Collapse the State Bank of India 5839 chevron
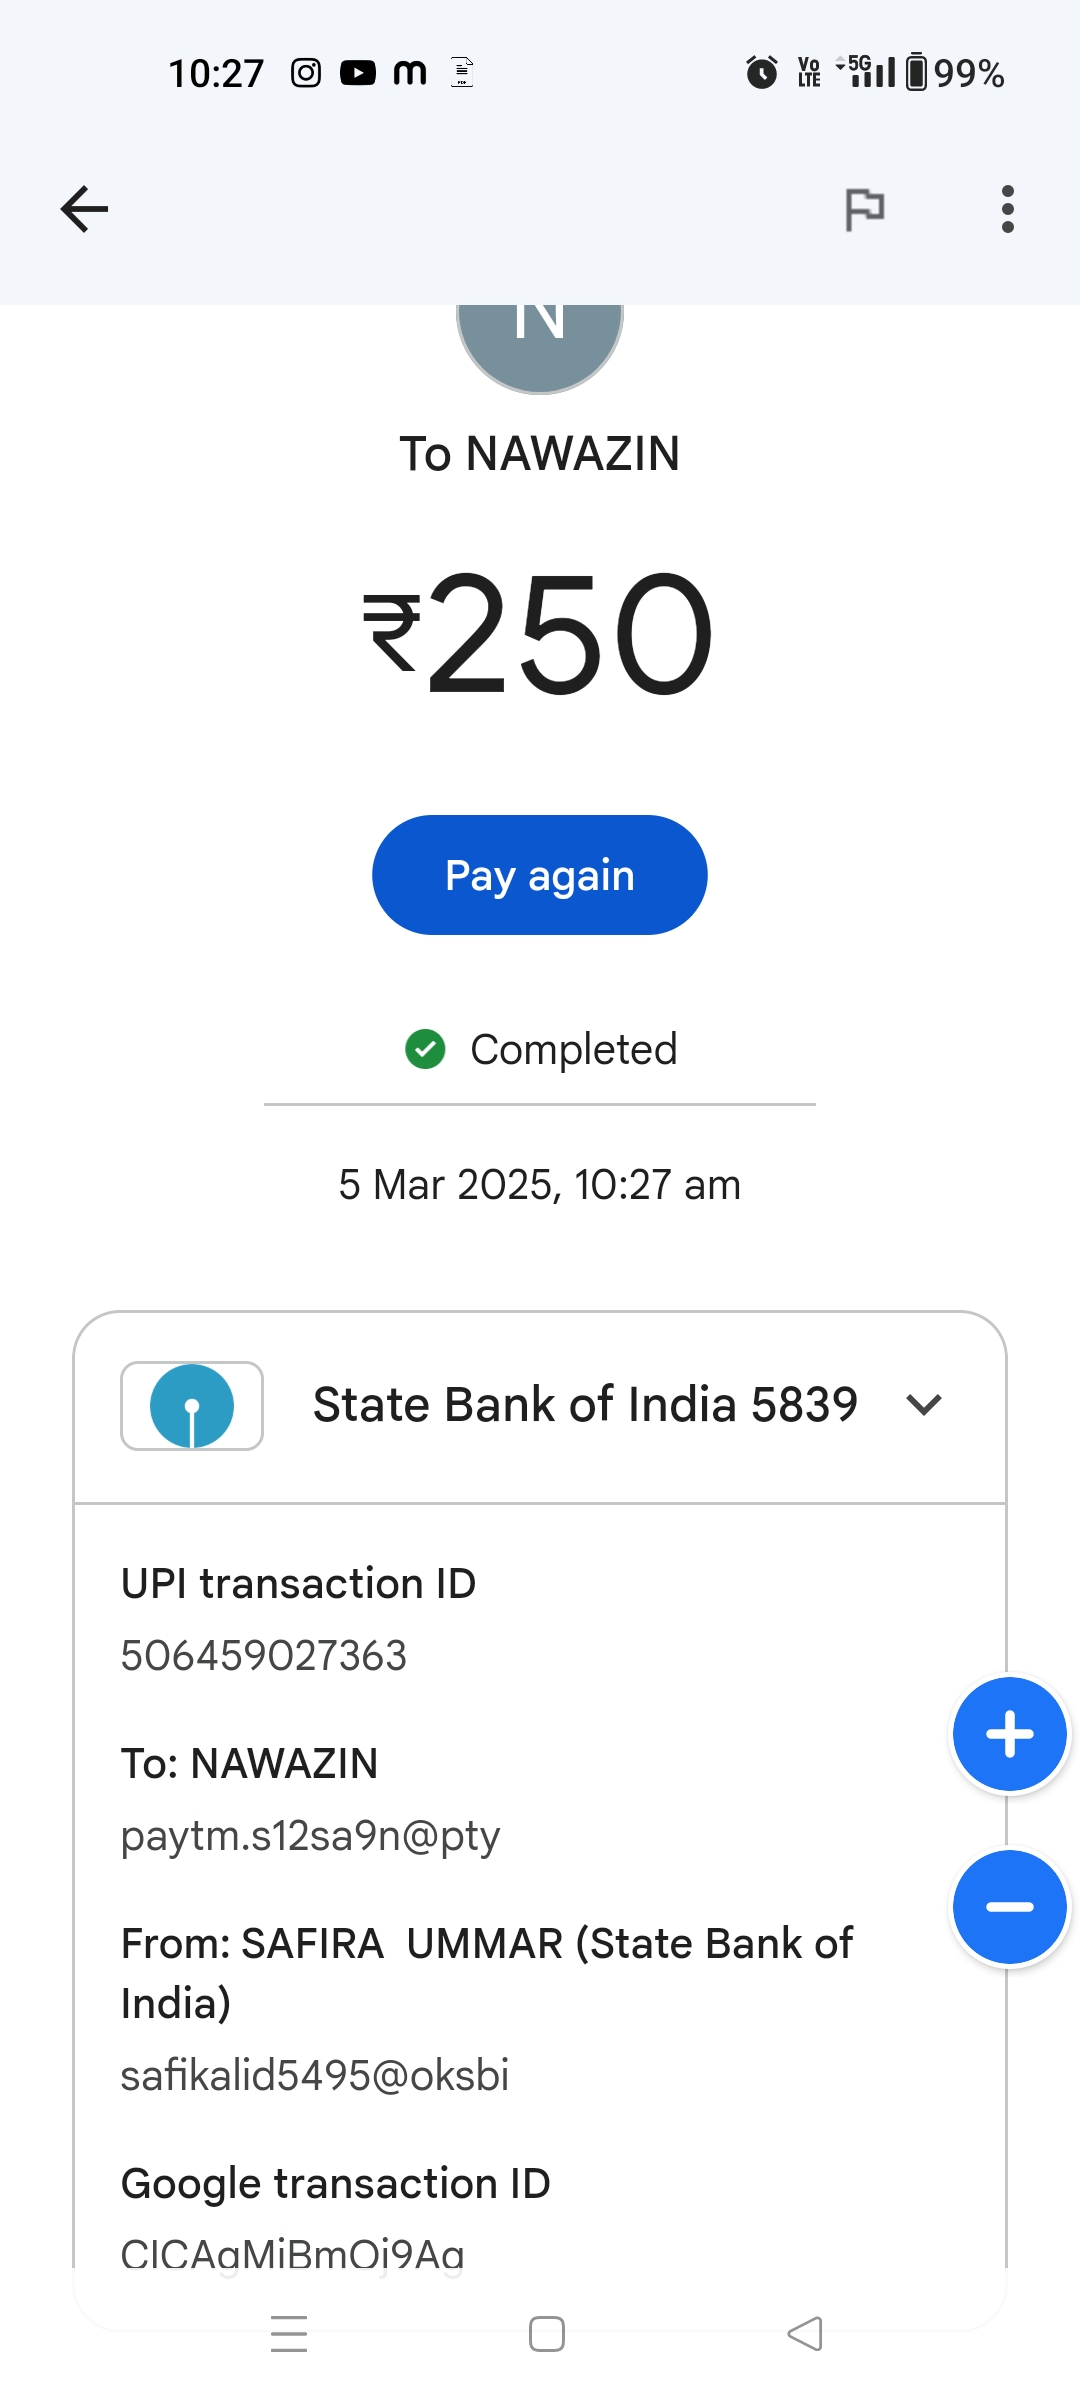The height and width of the screenshot is (2400, 1080). (923, 1405)
